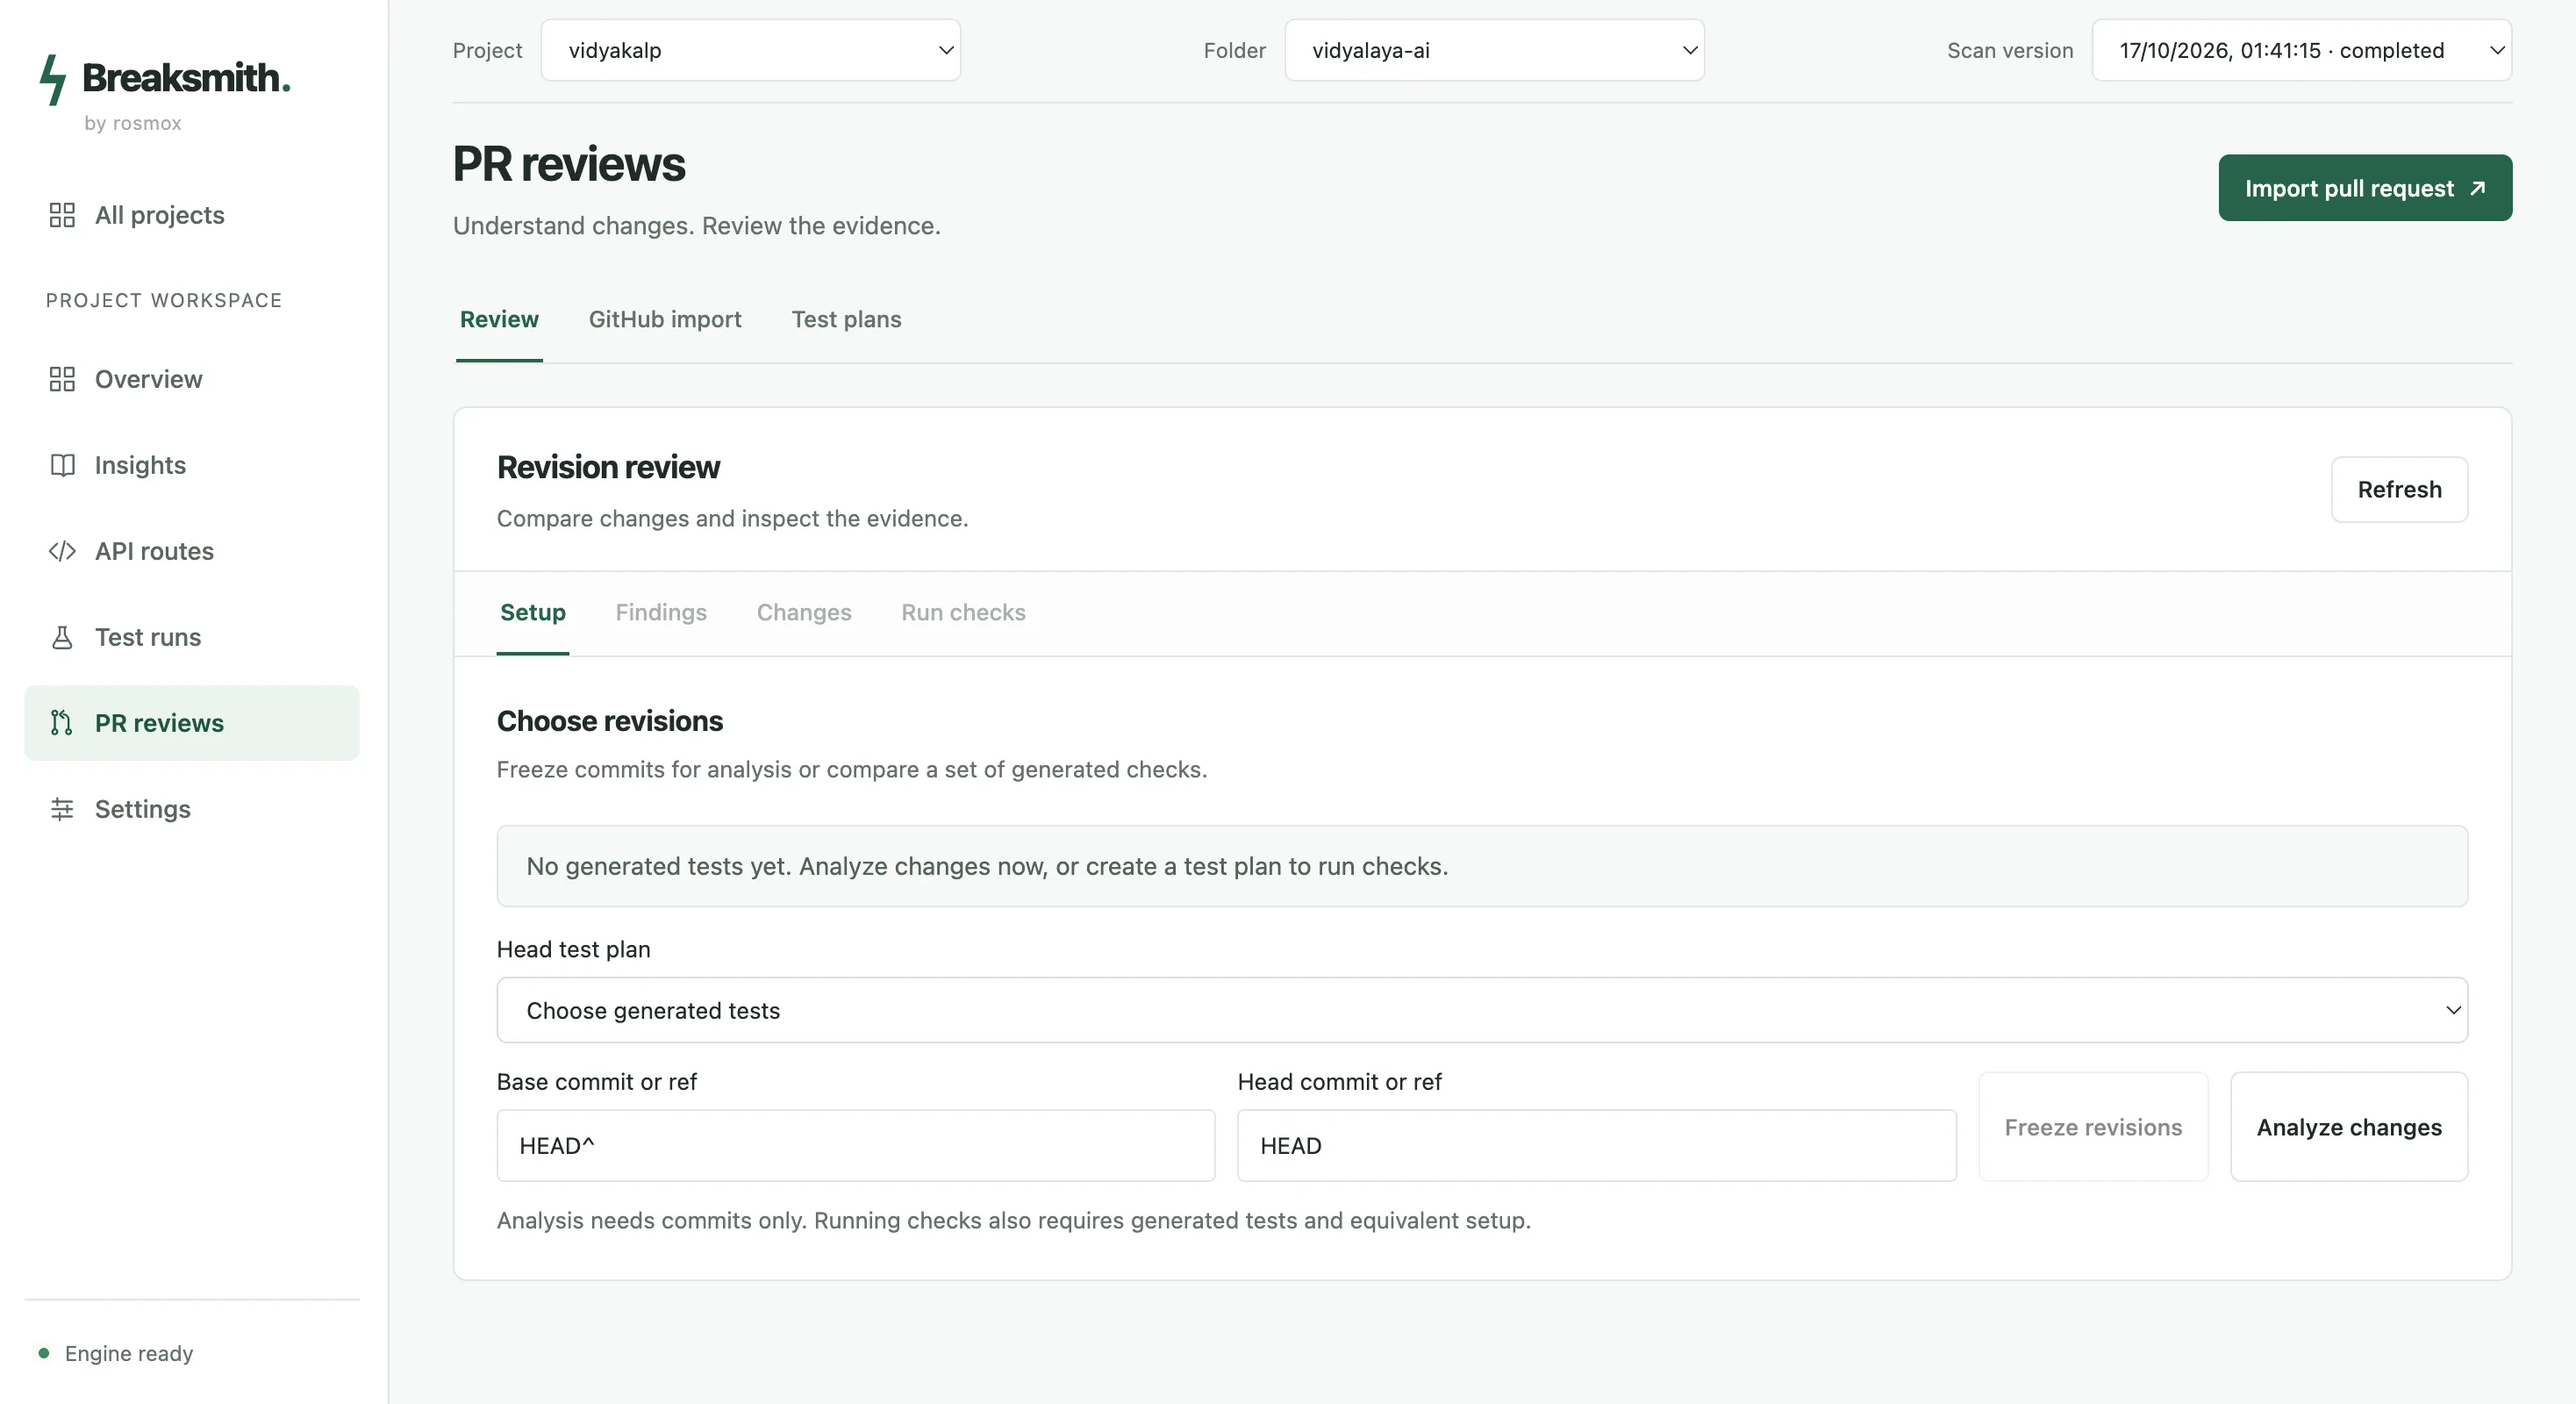Click the 'by rosmox' text under logo
The width and height of the screenshot is (2576, 1404).
point(133,123)
